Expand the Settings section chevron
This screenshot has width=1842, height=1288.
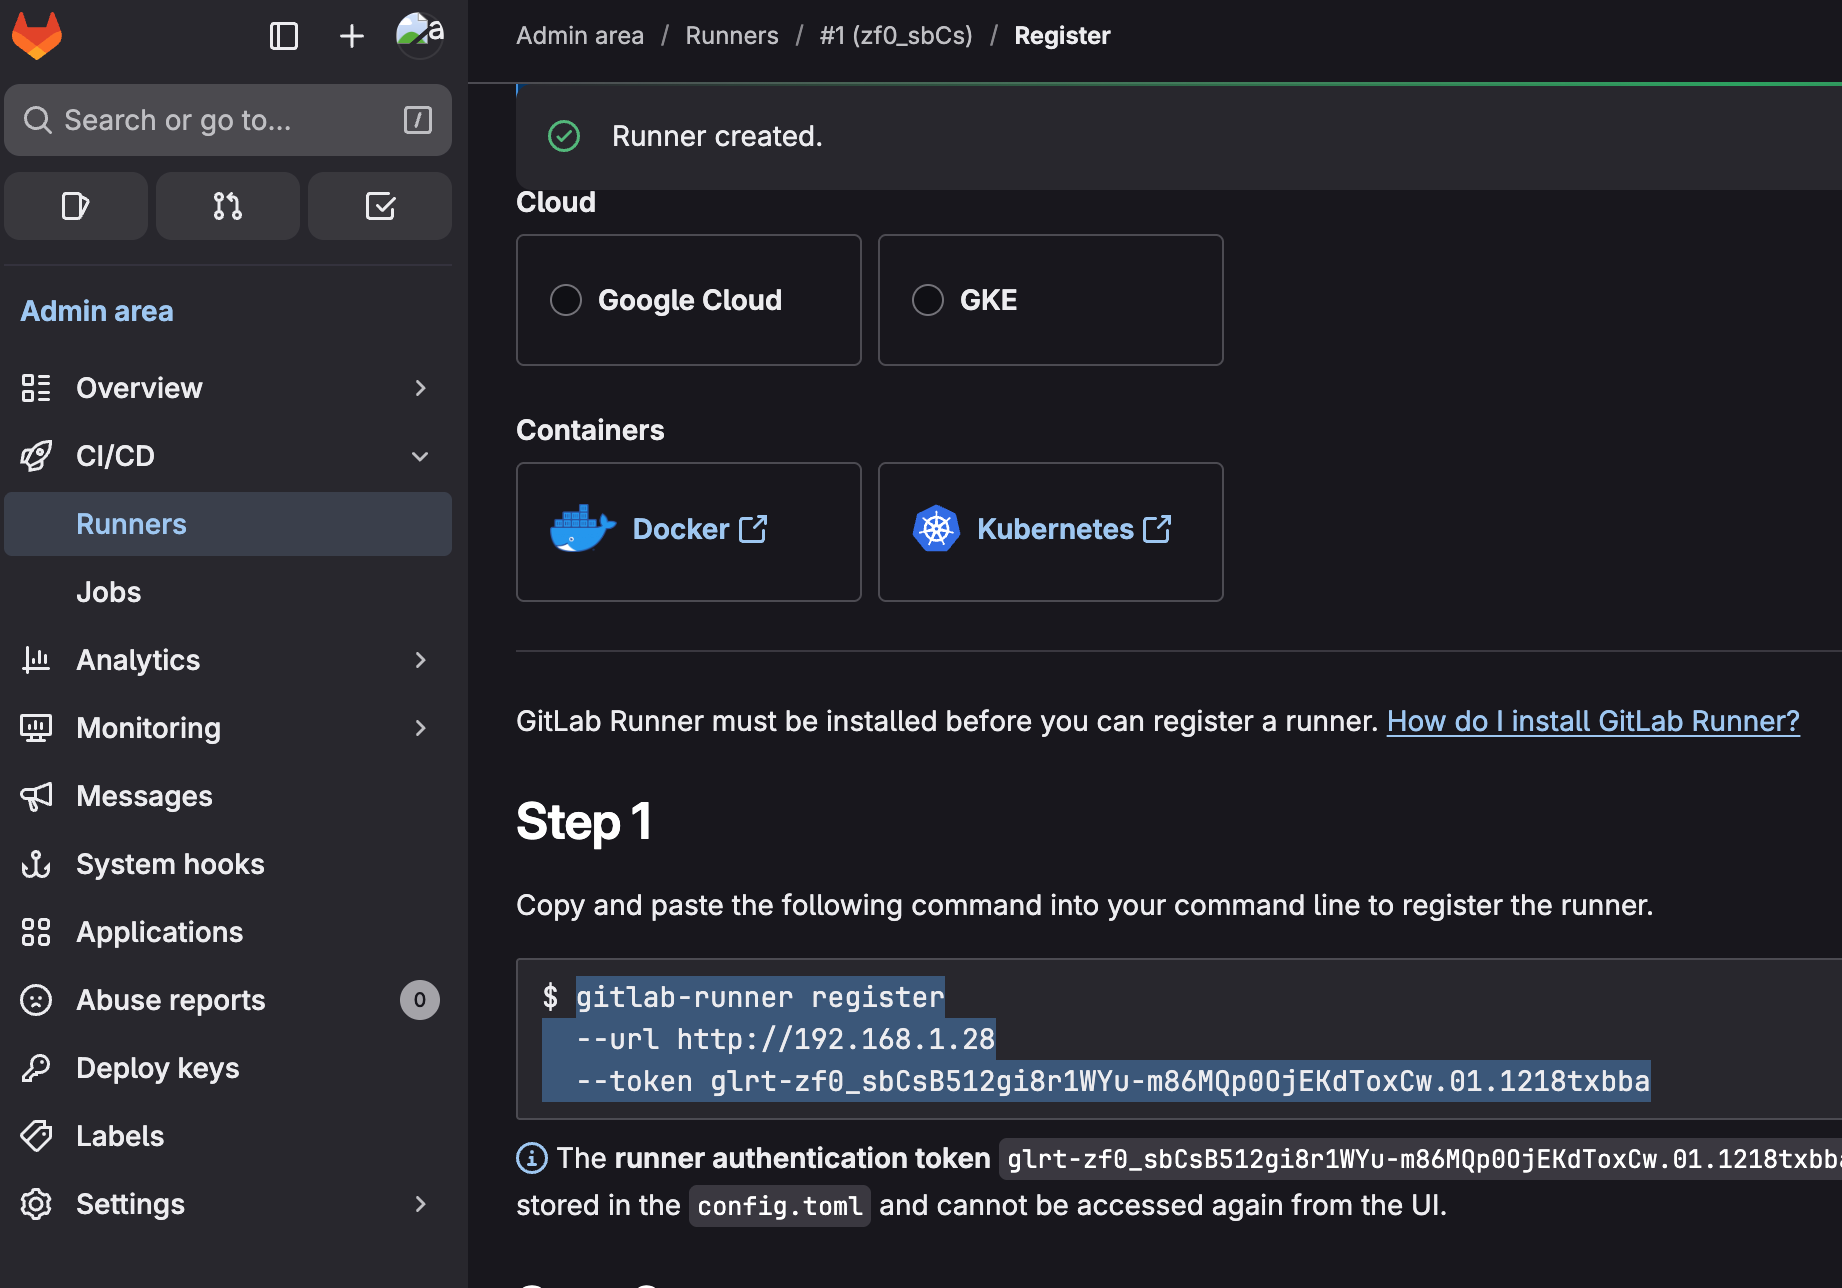coord(420,1204)
